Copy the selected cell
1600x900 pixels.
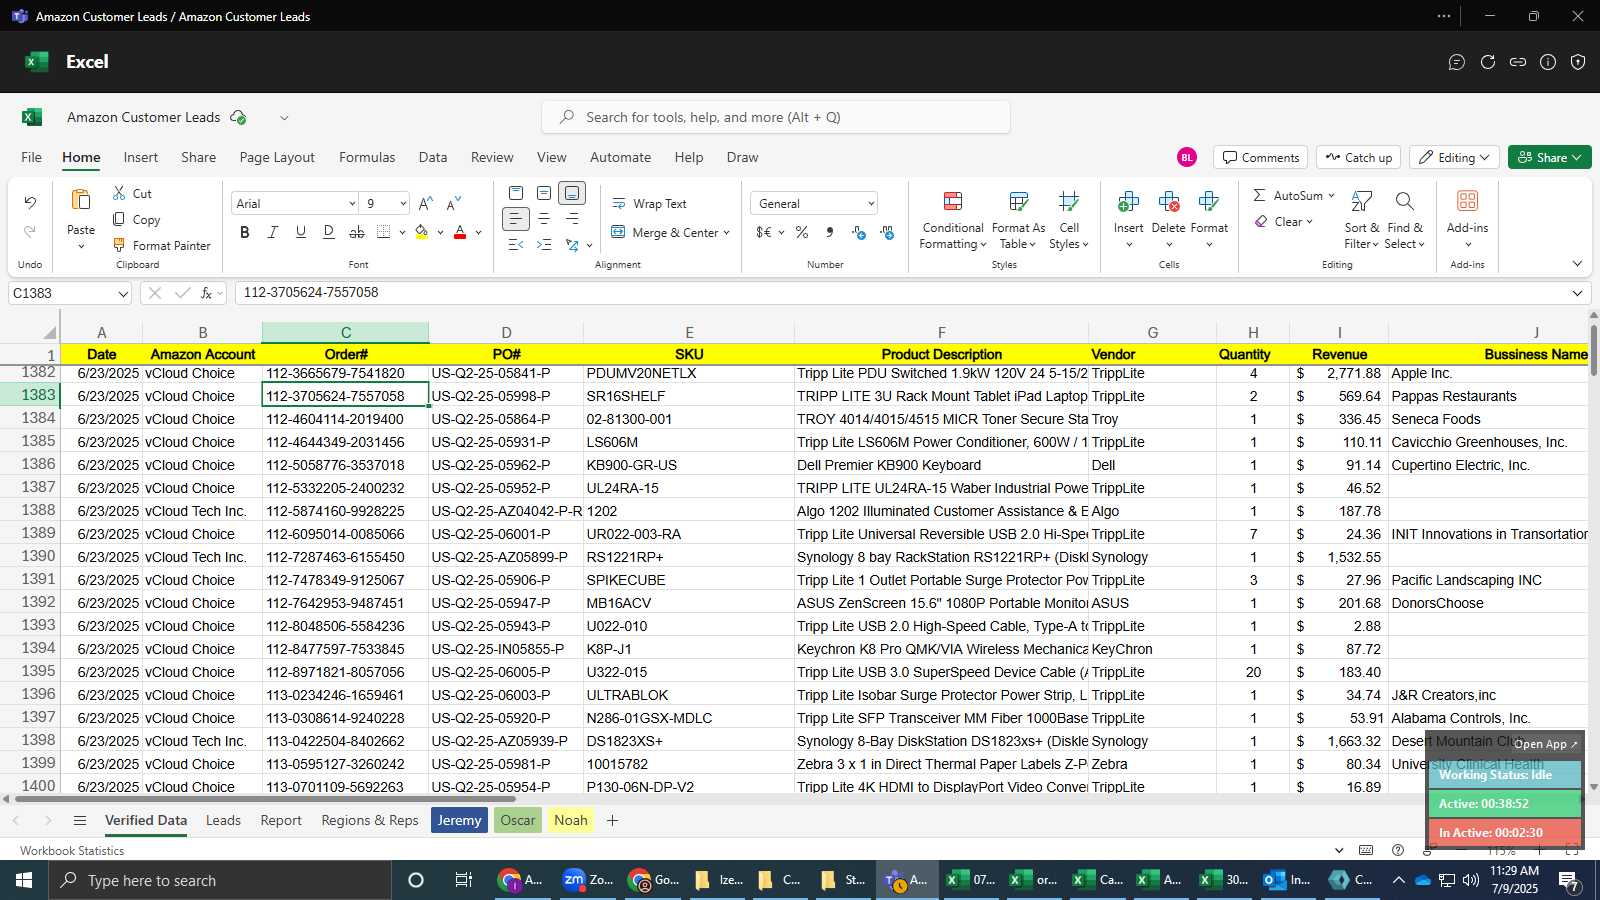136,219
